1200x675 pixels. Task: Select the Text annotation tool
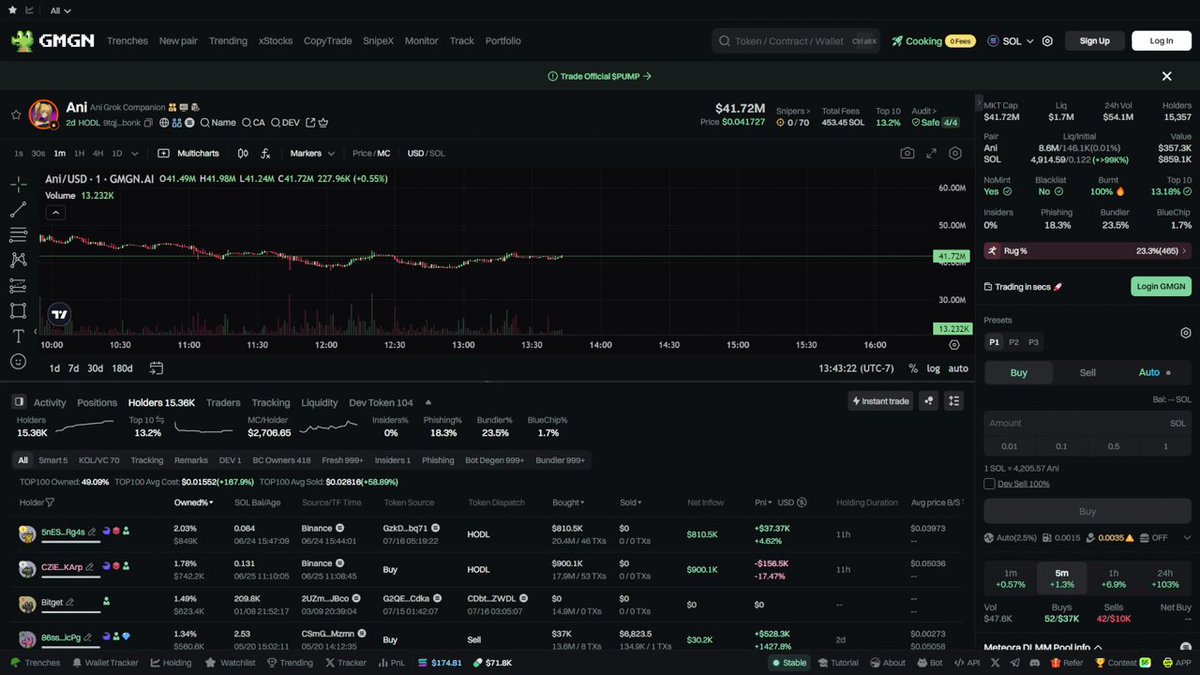pyautogui.click(x=18, y=336)
